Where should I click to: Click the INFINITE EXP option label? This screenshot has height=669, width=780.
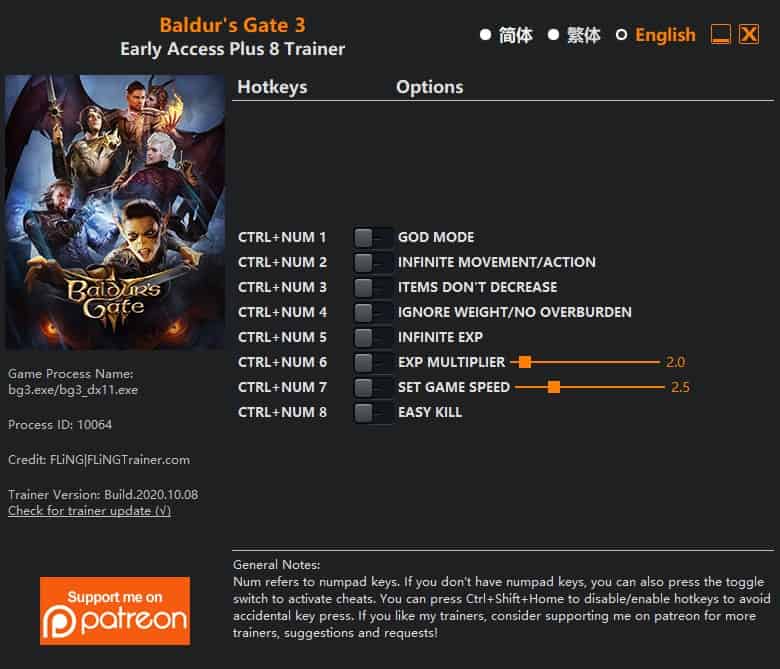440,337
